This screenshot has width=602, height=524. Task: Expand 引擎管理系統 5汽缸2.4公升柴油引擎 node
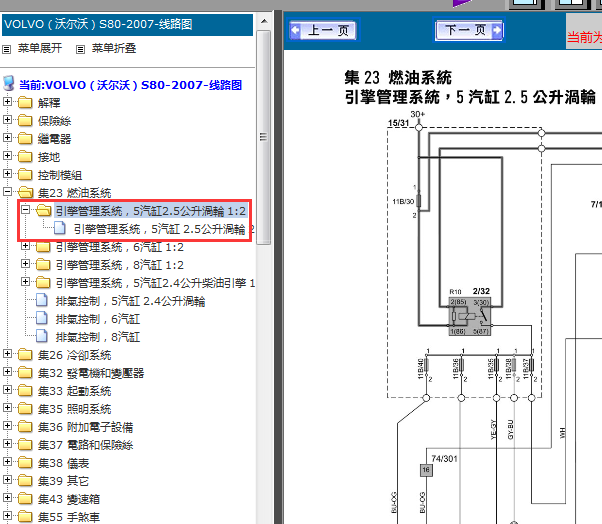pyautogui.click(x=25, y=282)
